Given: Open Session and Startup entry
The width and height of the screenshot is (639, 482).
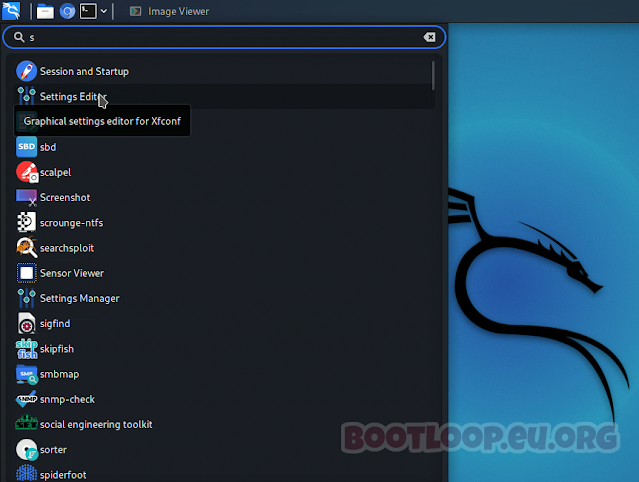Looking at the screenshot, I should (224, 71).
